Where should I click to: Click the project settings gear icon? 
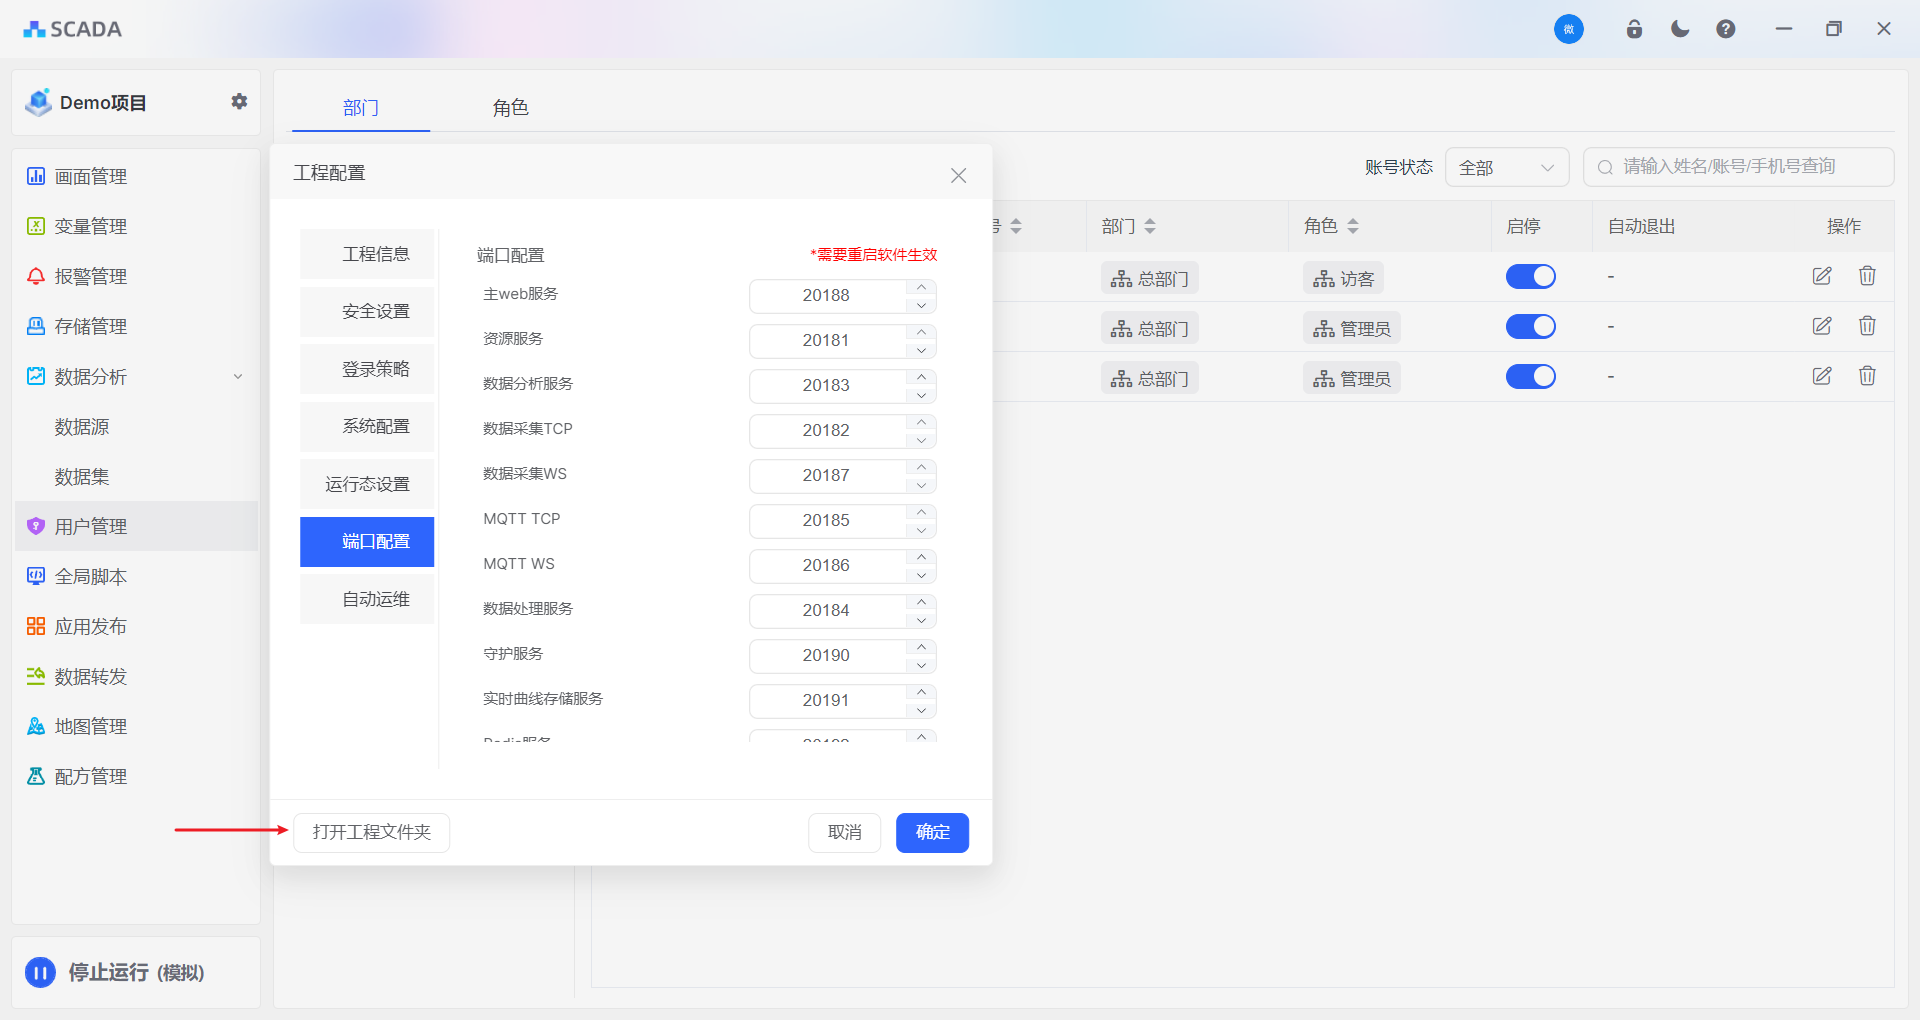pos(239,101)
